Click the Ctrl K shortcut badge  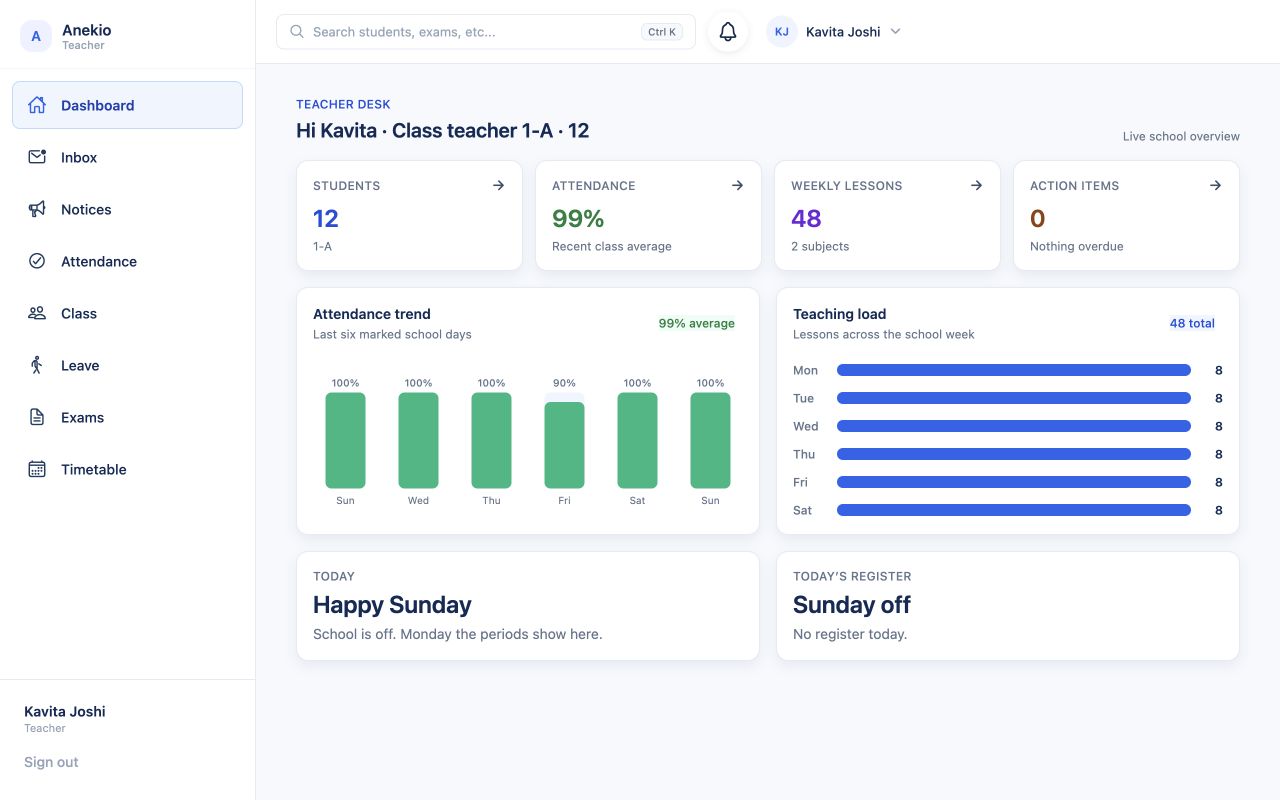[x=662, y=32]
